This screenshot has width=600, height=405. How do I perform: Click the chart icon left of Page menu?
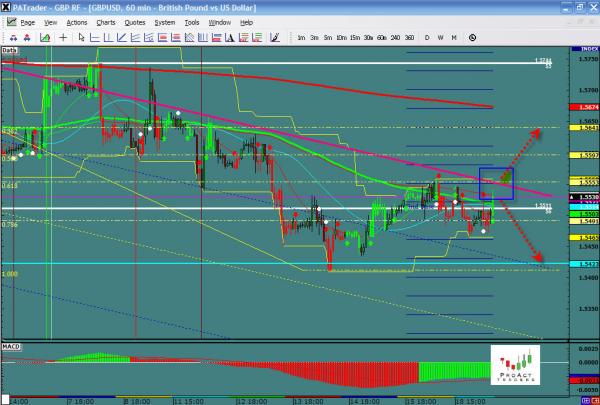(x=9, y=21)
